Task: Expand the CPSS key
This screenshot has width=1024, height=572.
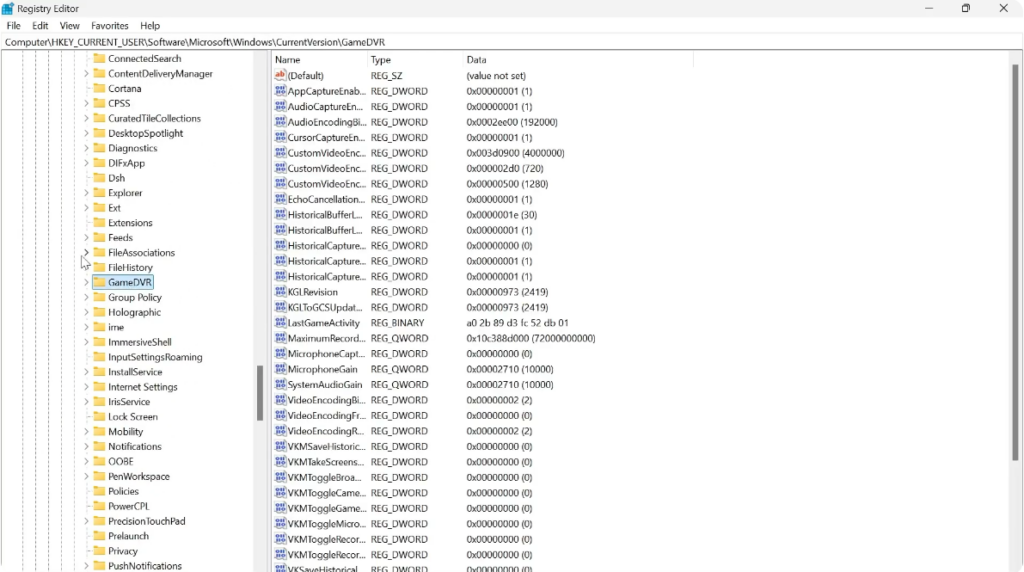Action: [86, 103]
